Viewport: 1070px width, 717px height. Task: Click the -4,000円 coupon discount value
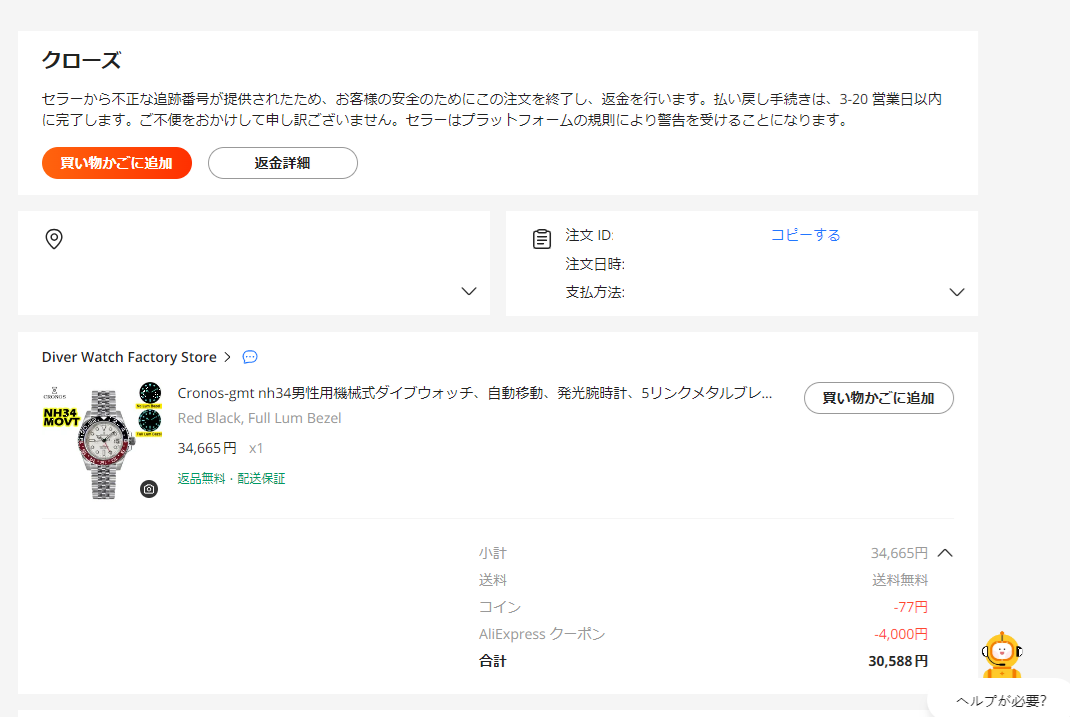[901, 634]
